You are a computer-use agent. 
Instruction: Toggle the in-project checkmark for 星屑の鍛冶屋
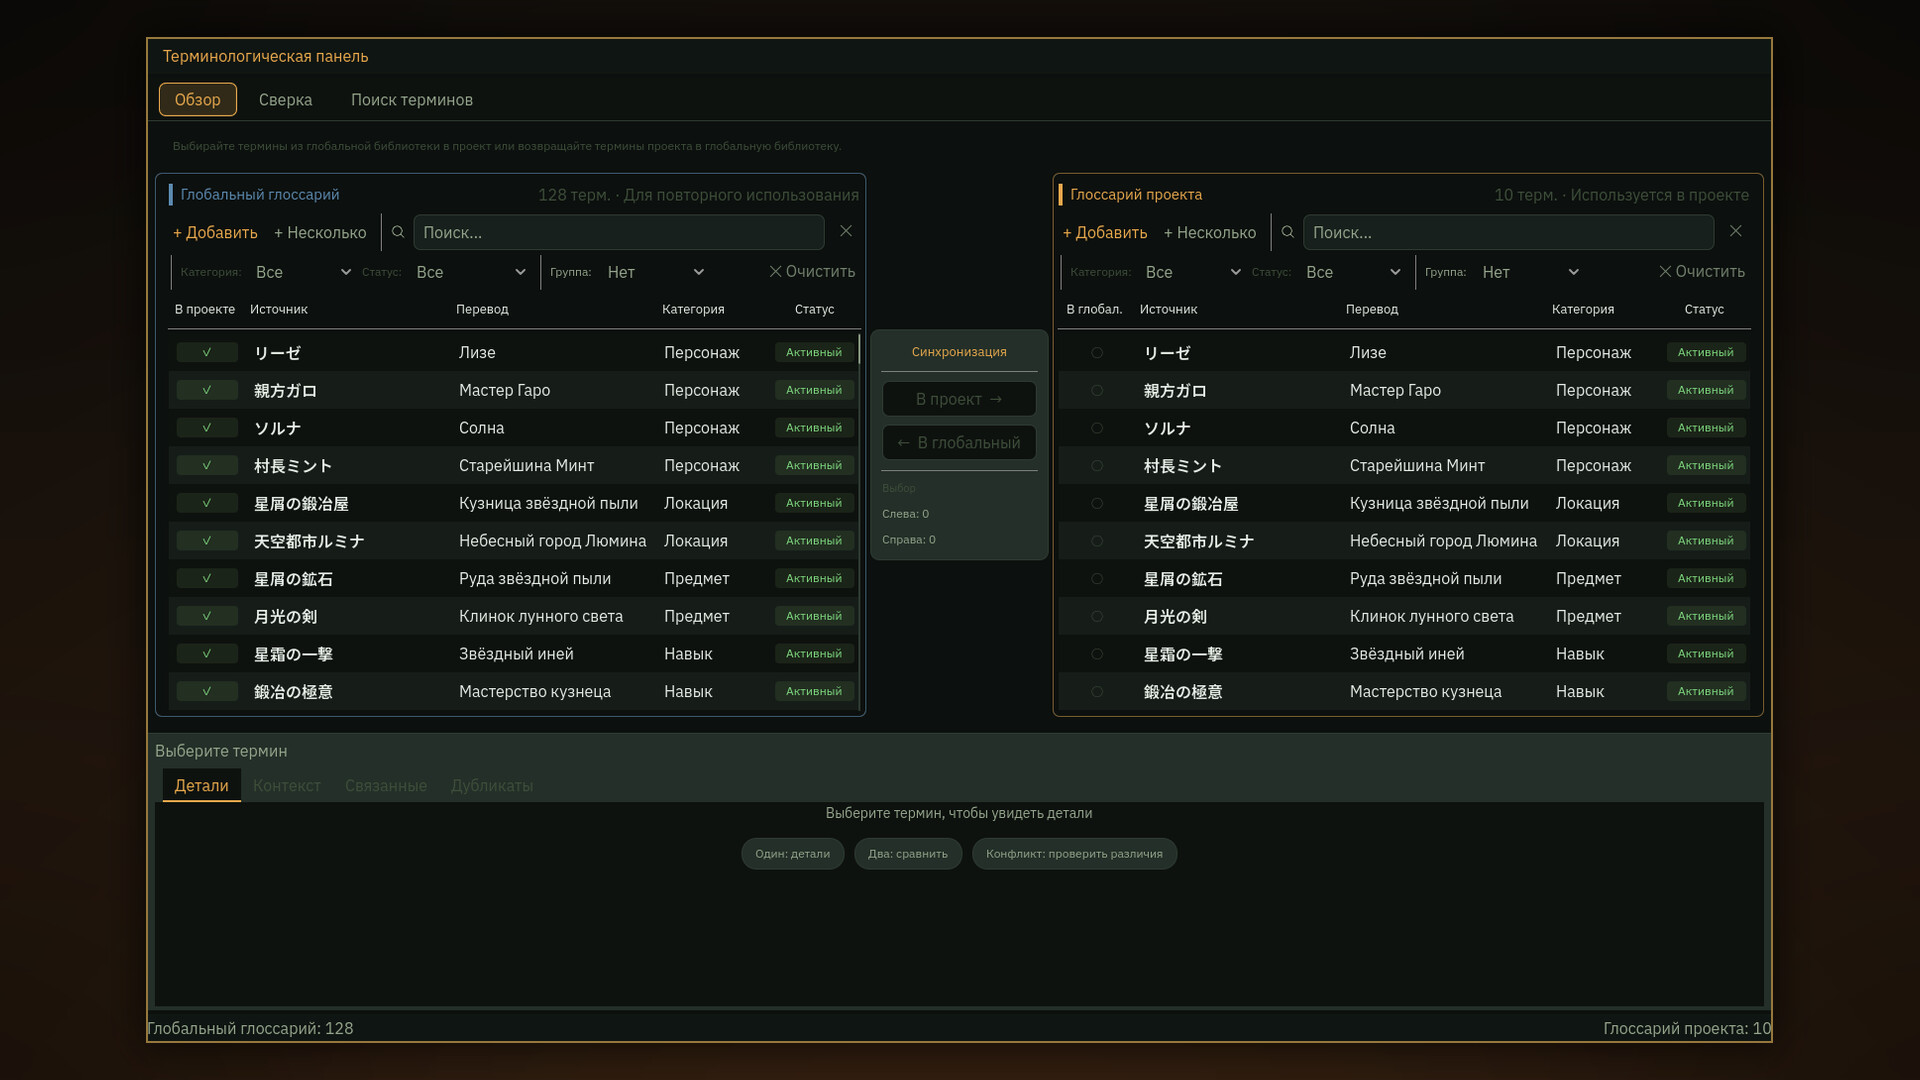[207, 503]
